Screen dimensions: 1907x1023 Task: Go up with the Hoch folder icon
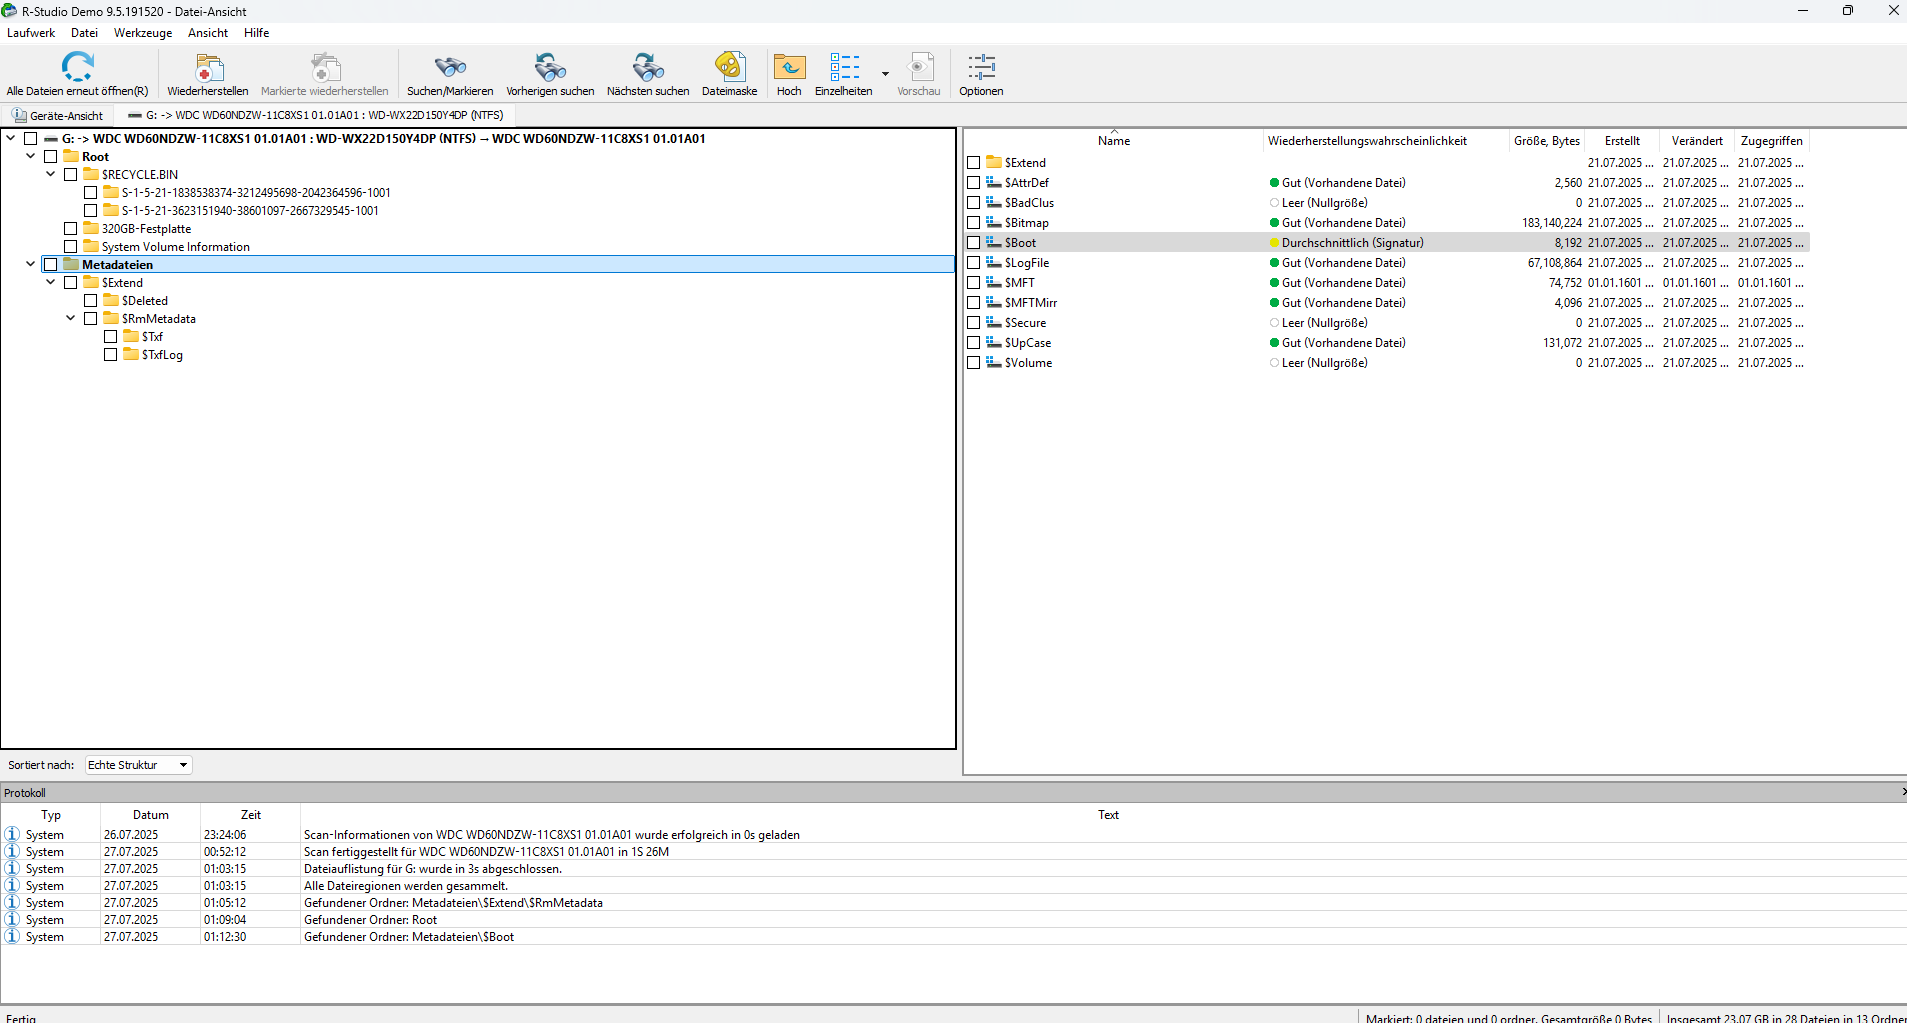pyautogui.click(x=789, y=67)
